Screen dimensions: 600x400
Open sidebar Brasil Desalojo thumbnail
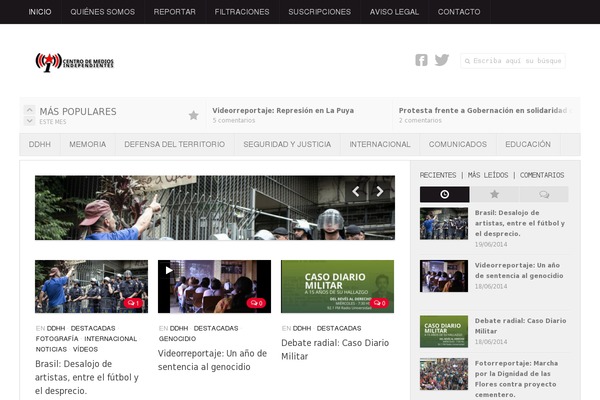pyautogui.click(x=444, y=224)
